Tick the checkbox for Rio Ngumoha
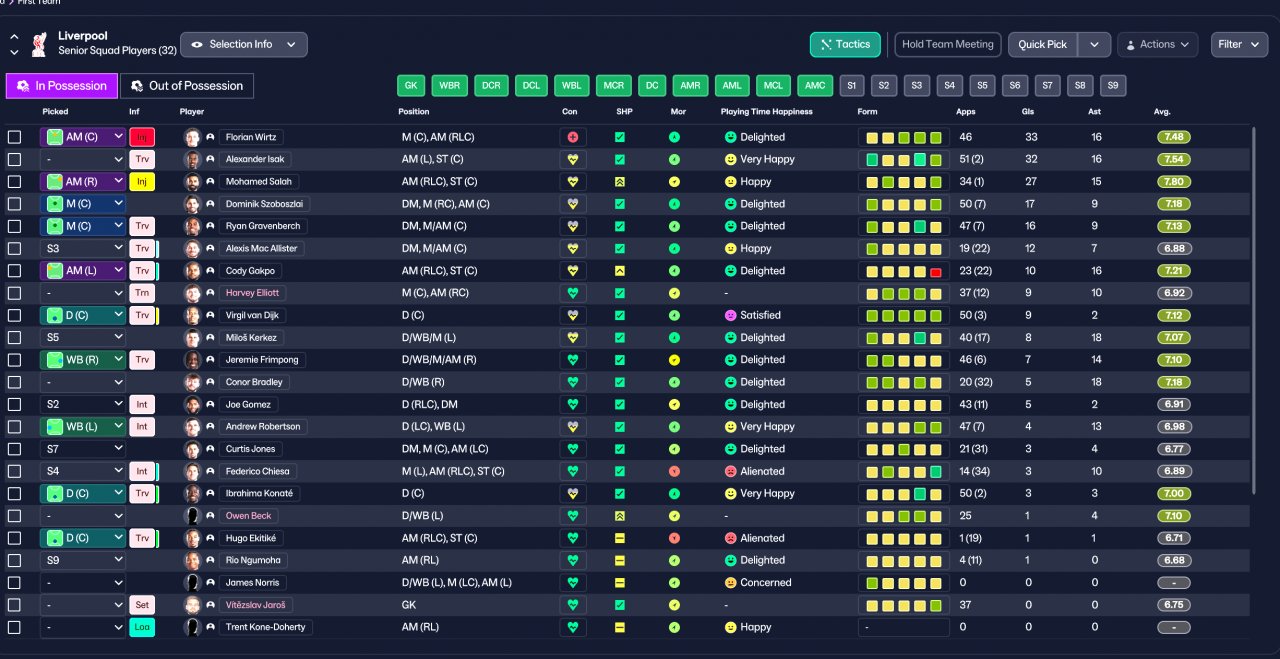Screen dimensions: 1280x659 pyautogui.click(x=14, y=560)
